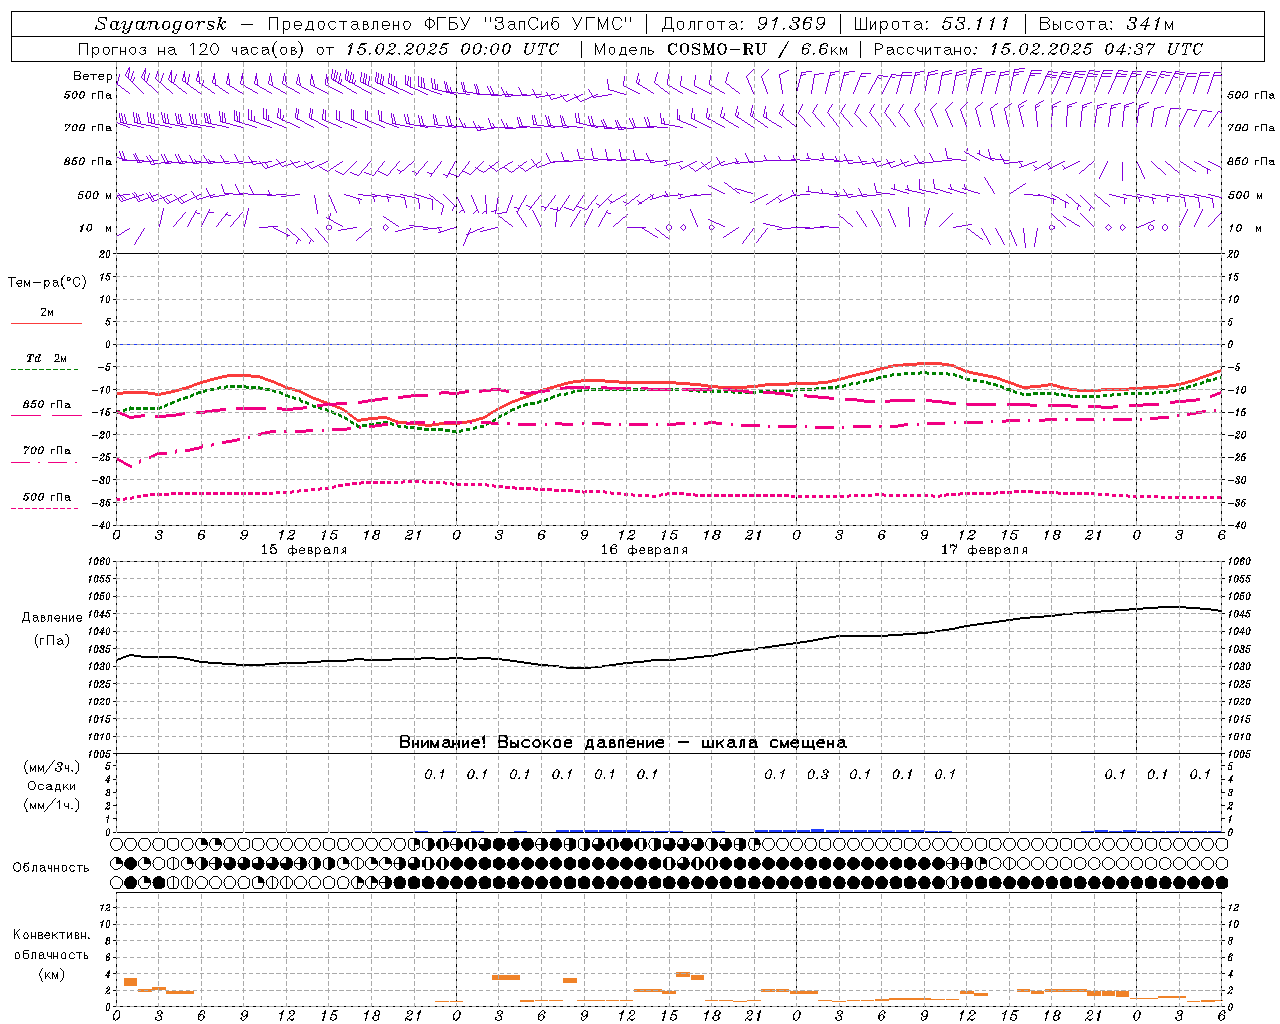Viewport: 1280px width, 1024px height.
Task: Click the 'Модель COSMO-RU / 6.6км' text
Action: [x=721, y=49]
